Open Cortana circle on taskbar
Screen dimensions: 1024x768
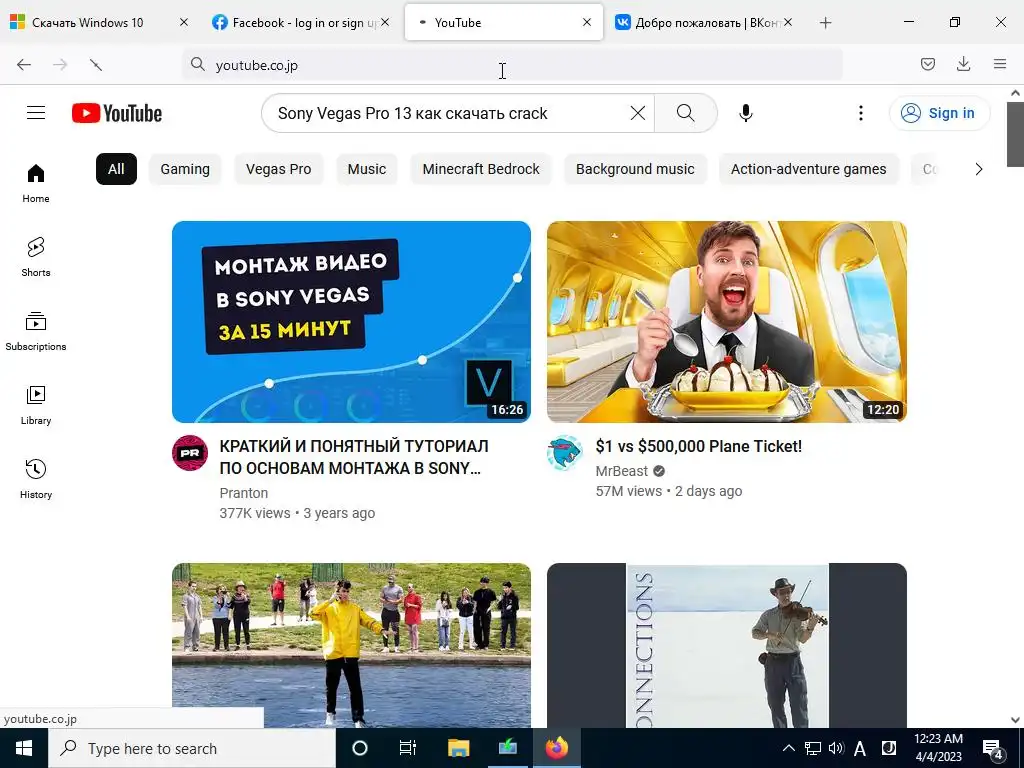coord(360,748)
